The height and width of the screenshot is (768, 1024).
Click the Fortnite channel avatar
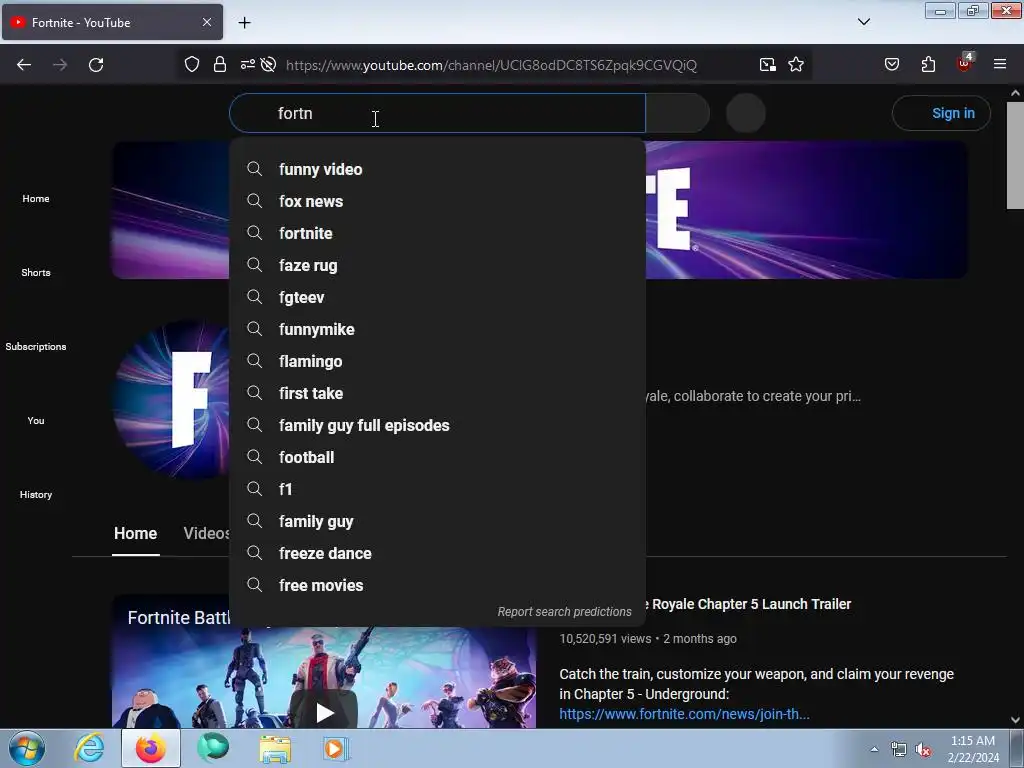click(x=172, y=399)
